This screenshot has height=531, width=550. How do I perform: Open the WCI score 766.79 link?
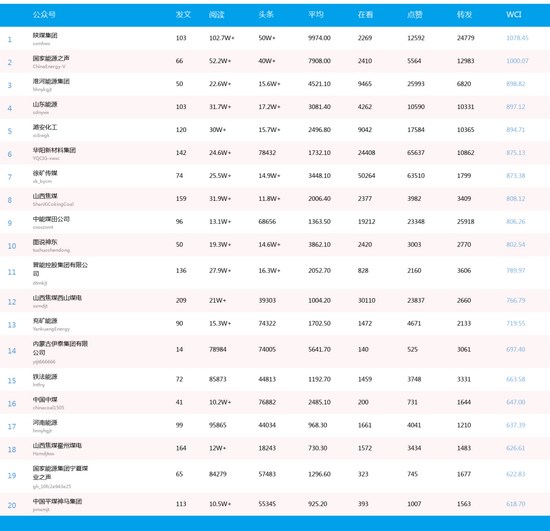516,301
